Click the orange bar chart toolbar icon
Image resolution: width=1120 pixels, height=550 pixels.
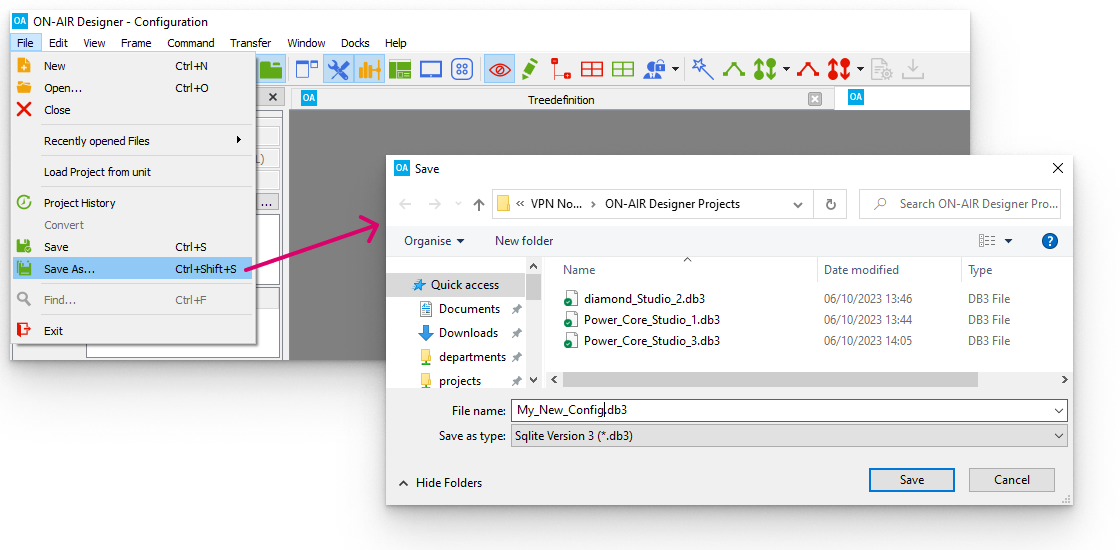(369, 69)
